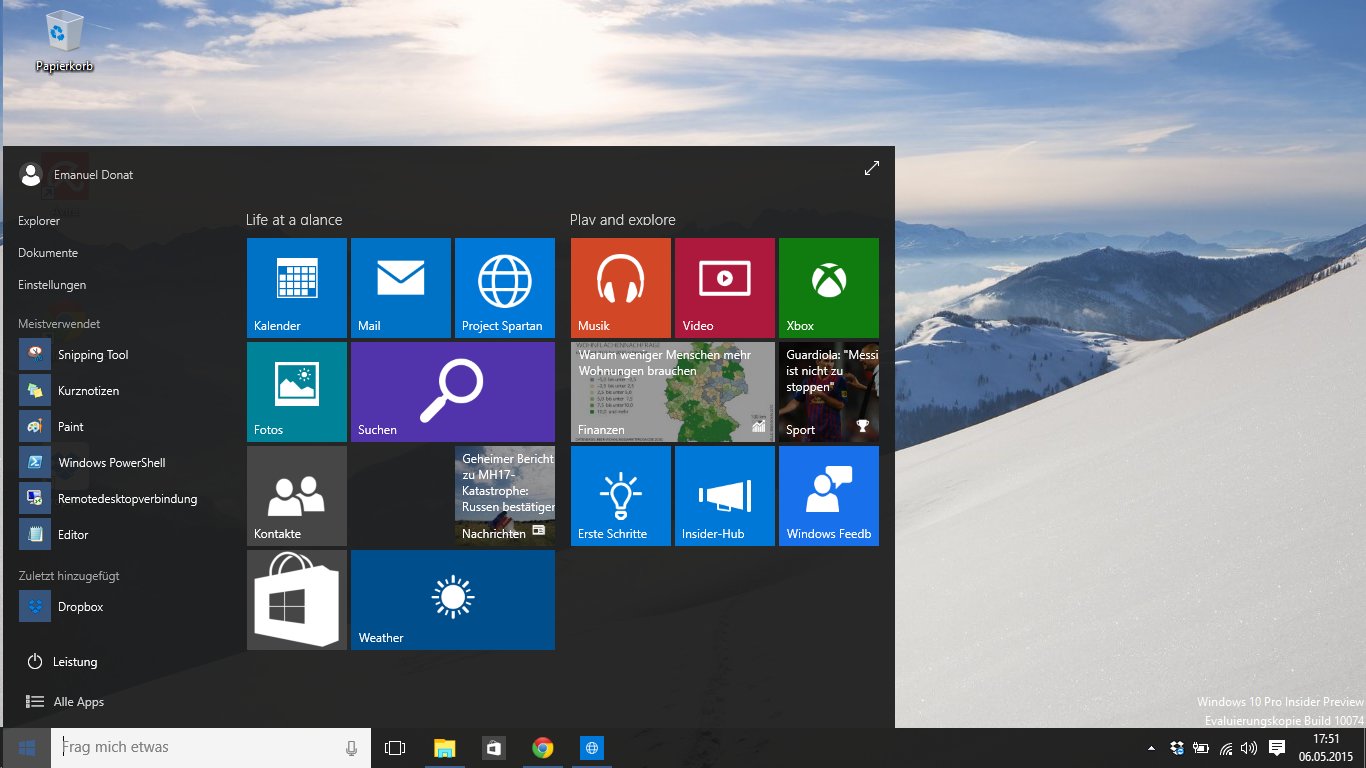Image resolution: width=1366 pixels, height=768 pixels.
Task: Open volume control tray icon
Action: click(x=1249, y=748)
